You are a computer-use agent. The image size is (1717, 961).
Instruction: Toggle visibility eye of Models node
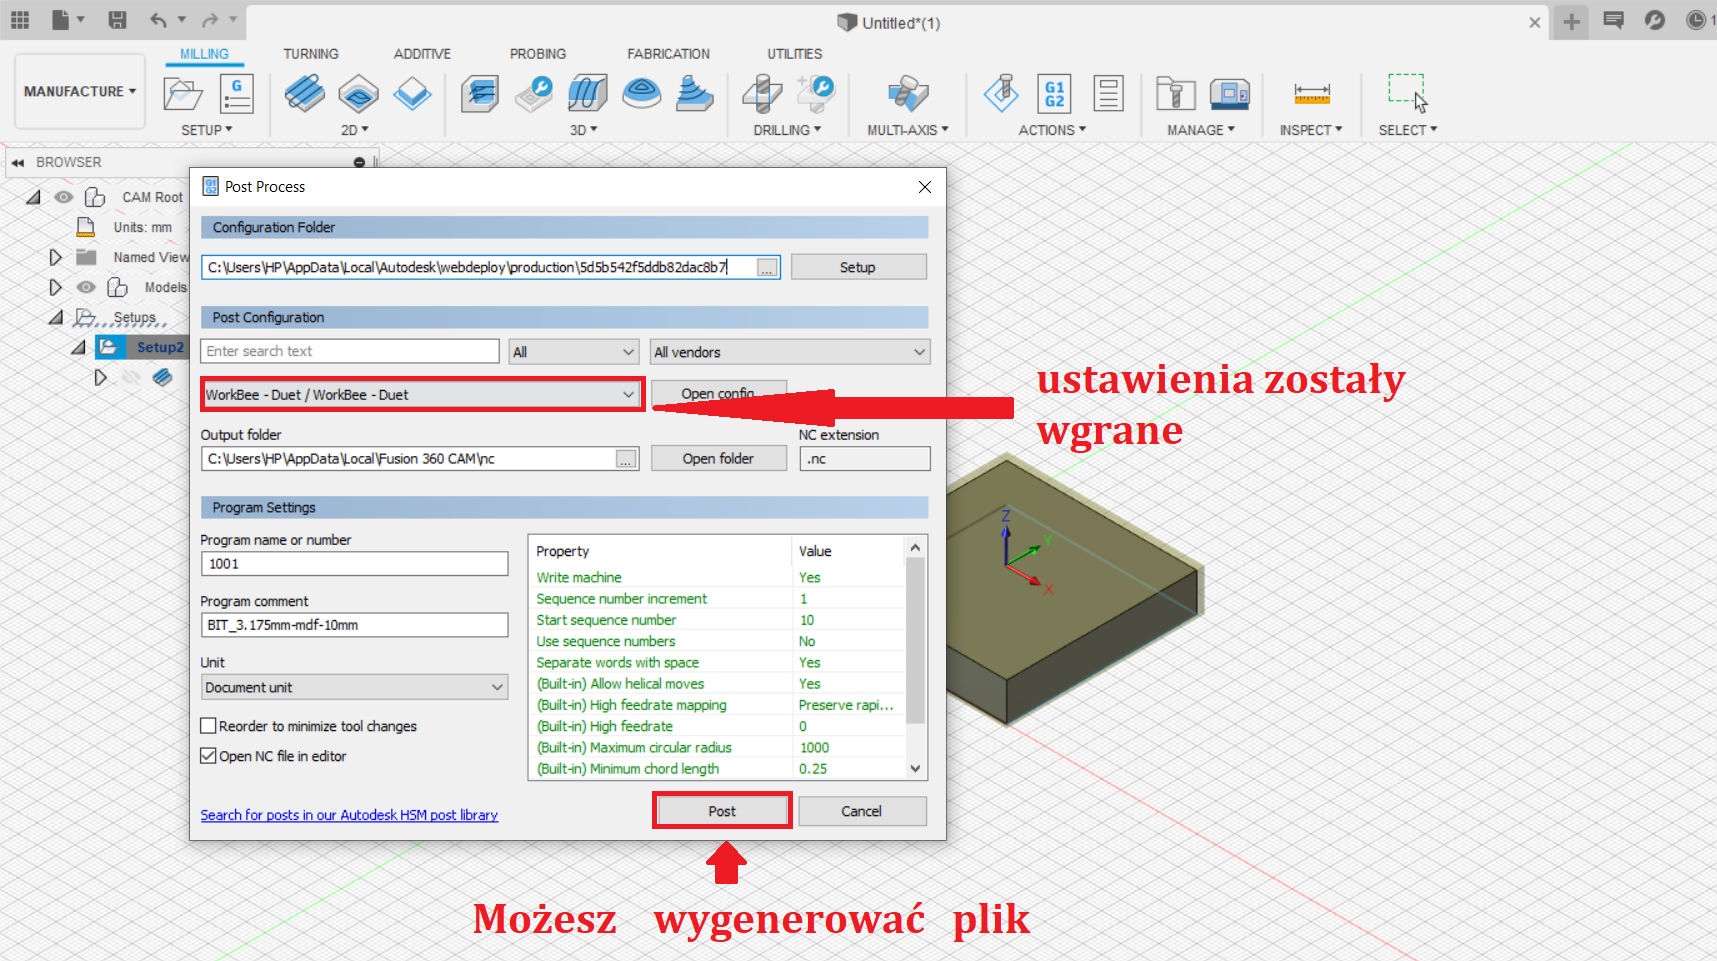(87, 287)
